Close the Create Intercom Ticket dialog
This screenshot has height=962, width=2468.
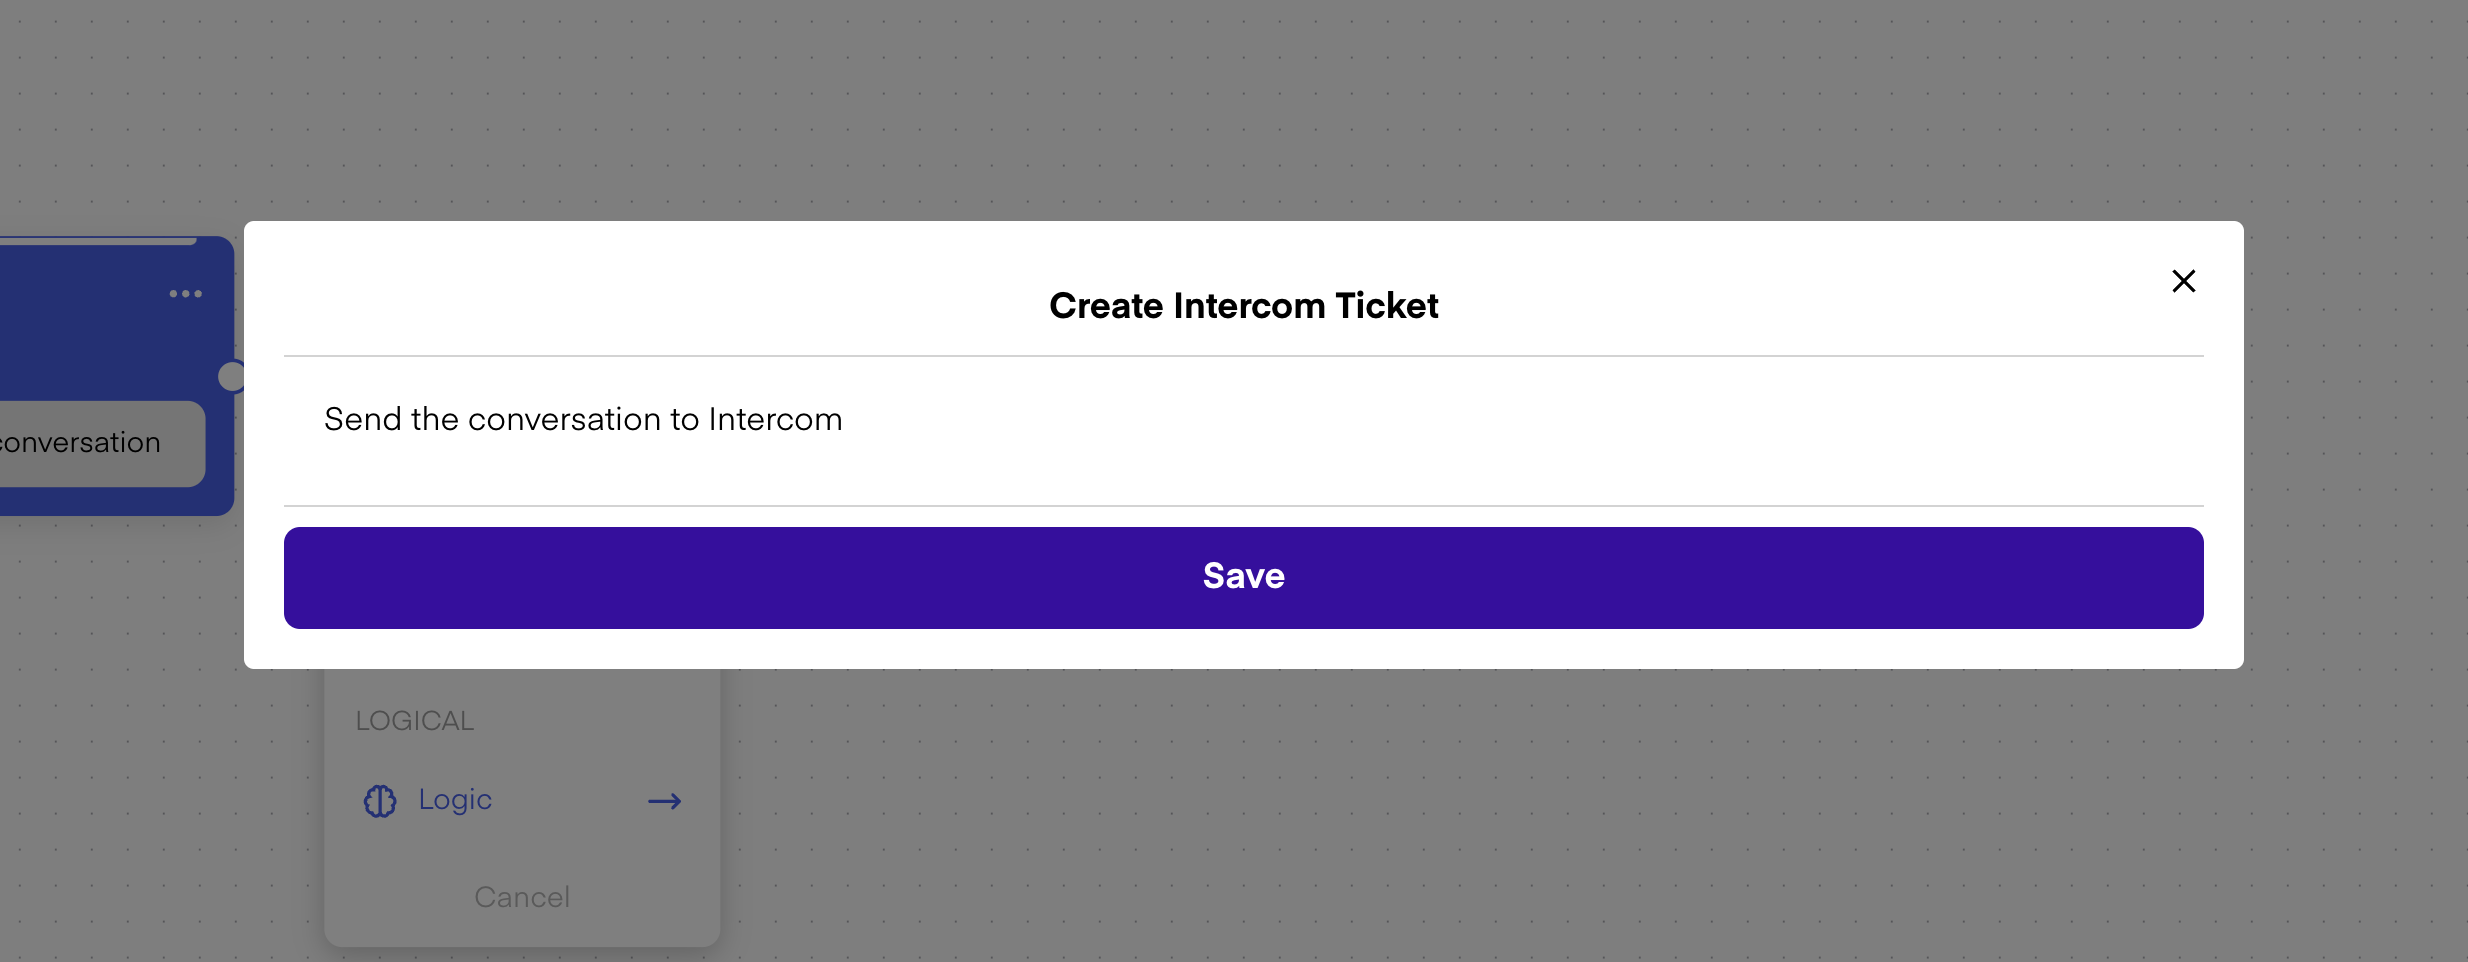point(2183,281)
